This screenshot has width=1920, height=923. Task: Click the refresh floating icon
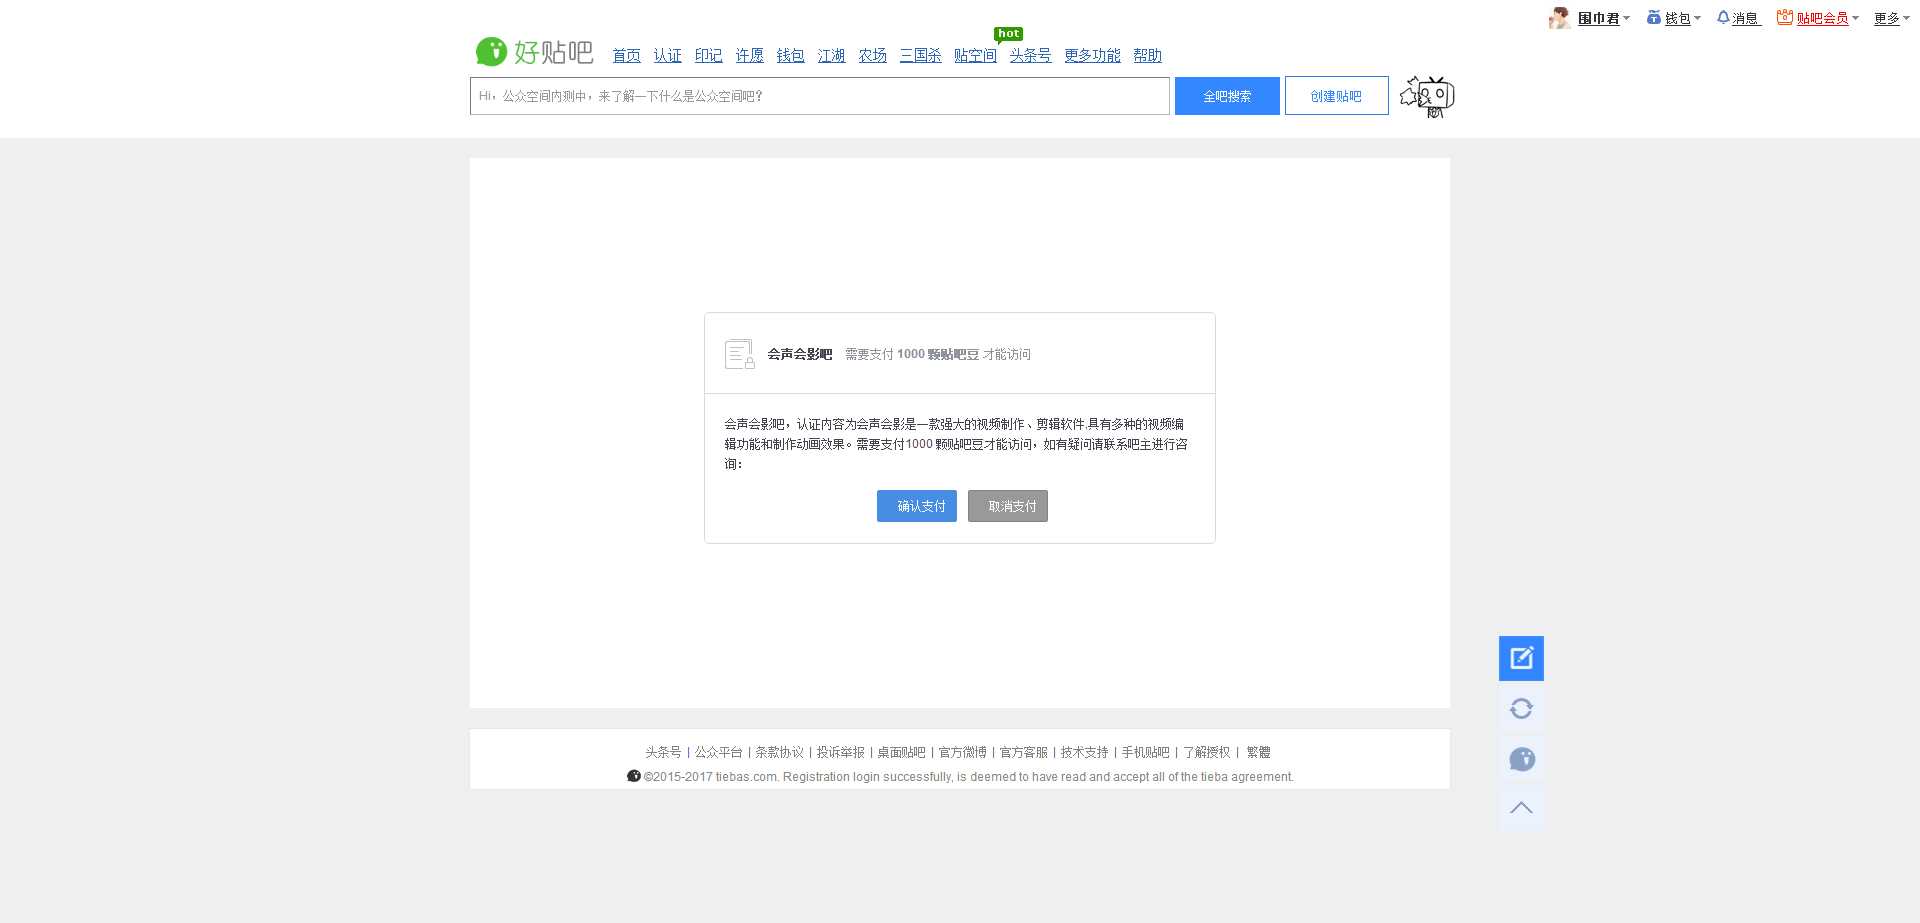point(1521,708)
